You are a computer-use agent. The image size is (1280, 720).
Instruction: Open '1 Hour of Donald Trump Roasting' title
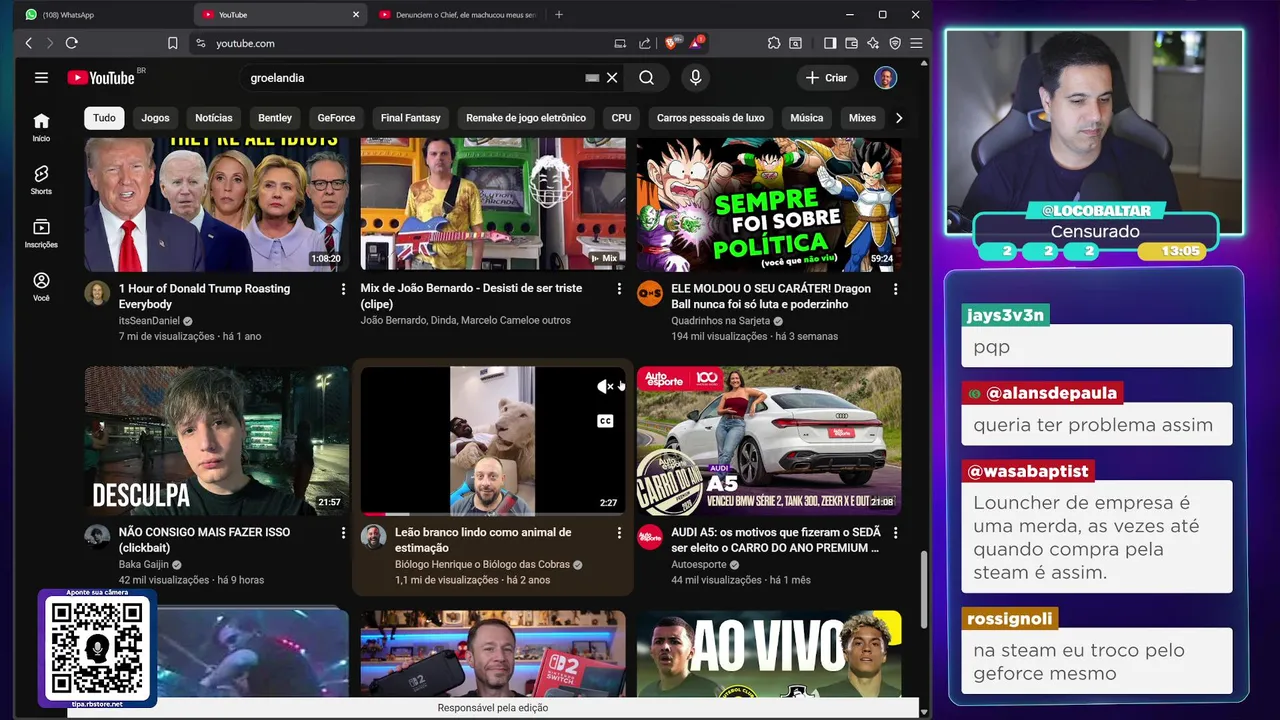[204, 296]
